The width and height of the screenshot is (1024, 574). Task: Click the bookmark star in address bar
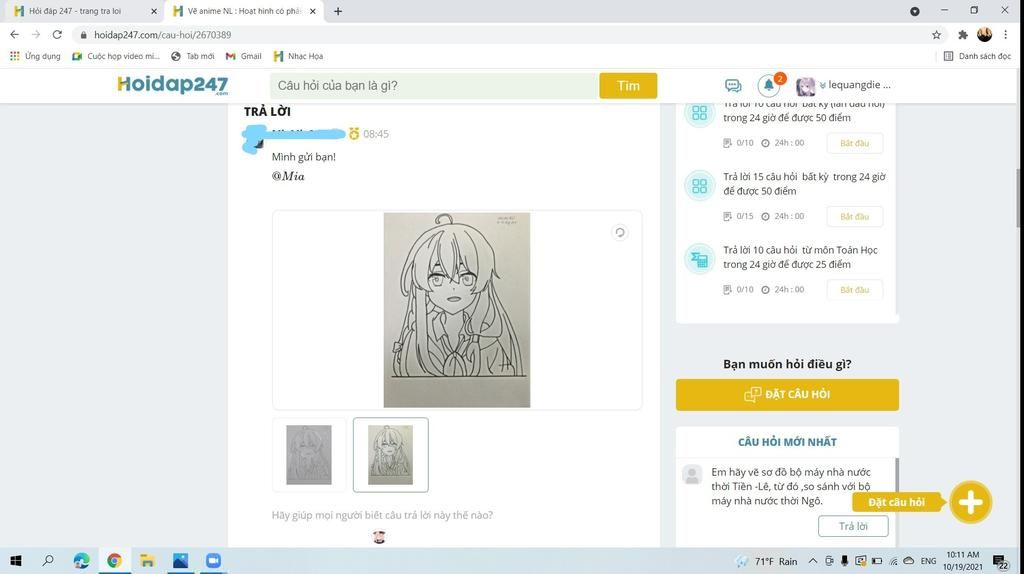click(936, 35)
